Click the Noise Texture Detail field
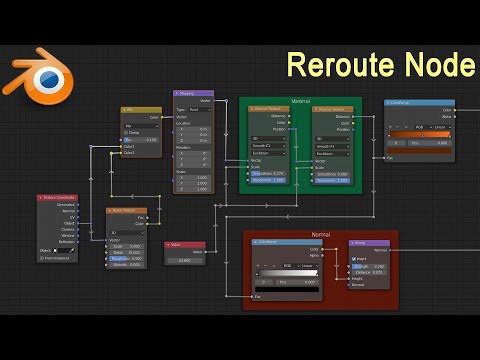Image resolution: width=480 pixels, height=360 pixels. (127, 252)
